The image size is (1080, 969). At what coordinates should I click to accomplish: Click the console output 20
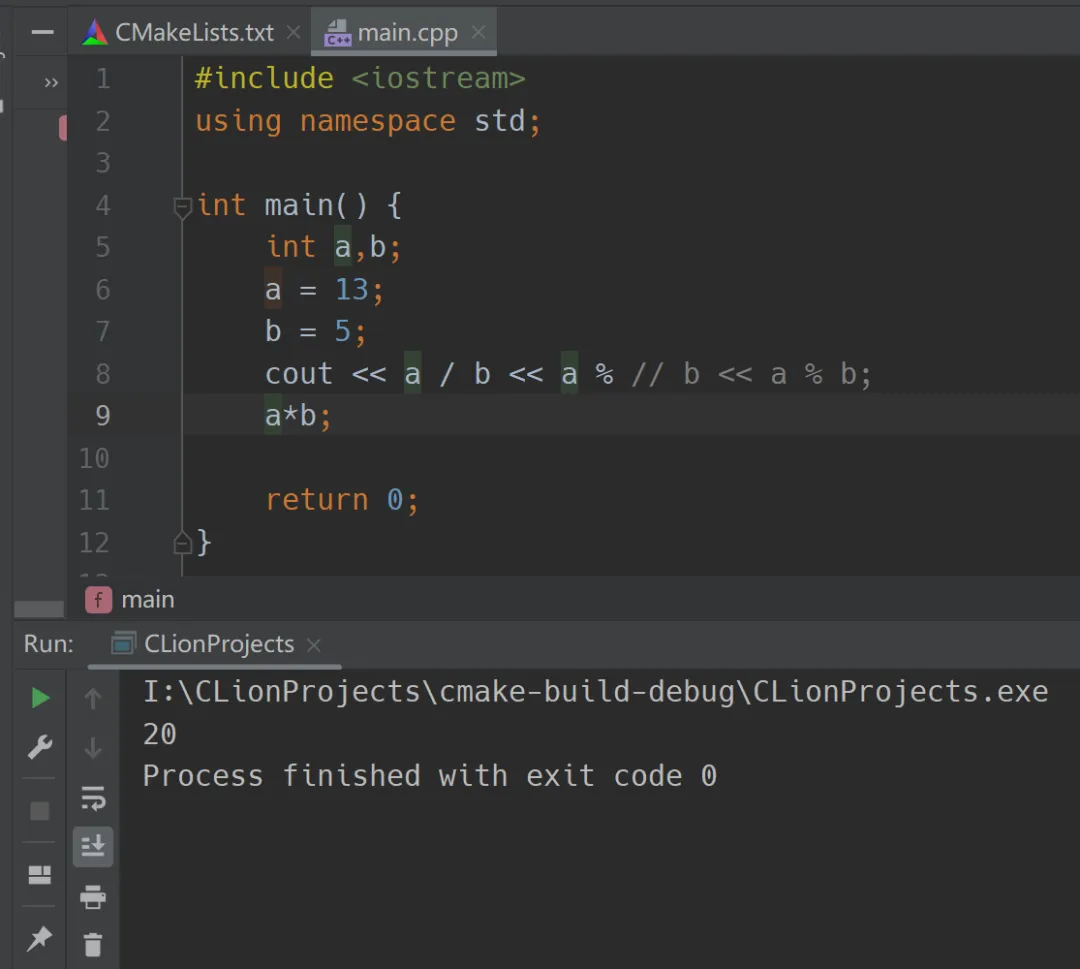160,734
